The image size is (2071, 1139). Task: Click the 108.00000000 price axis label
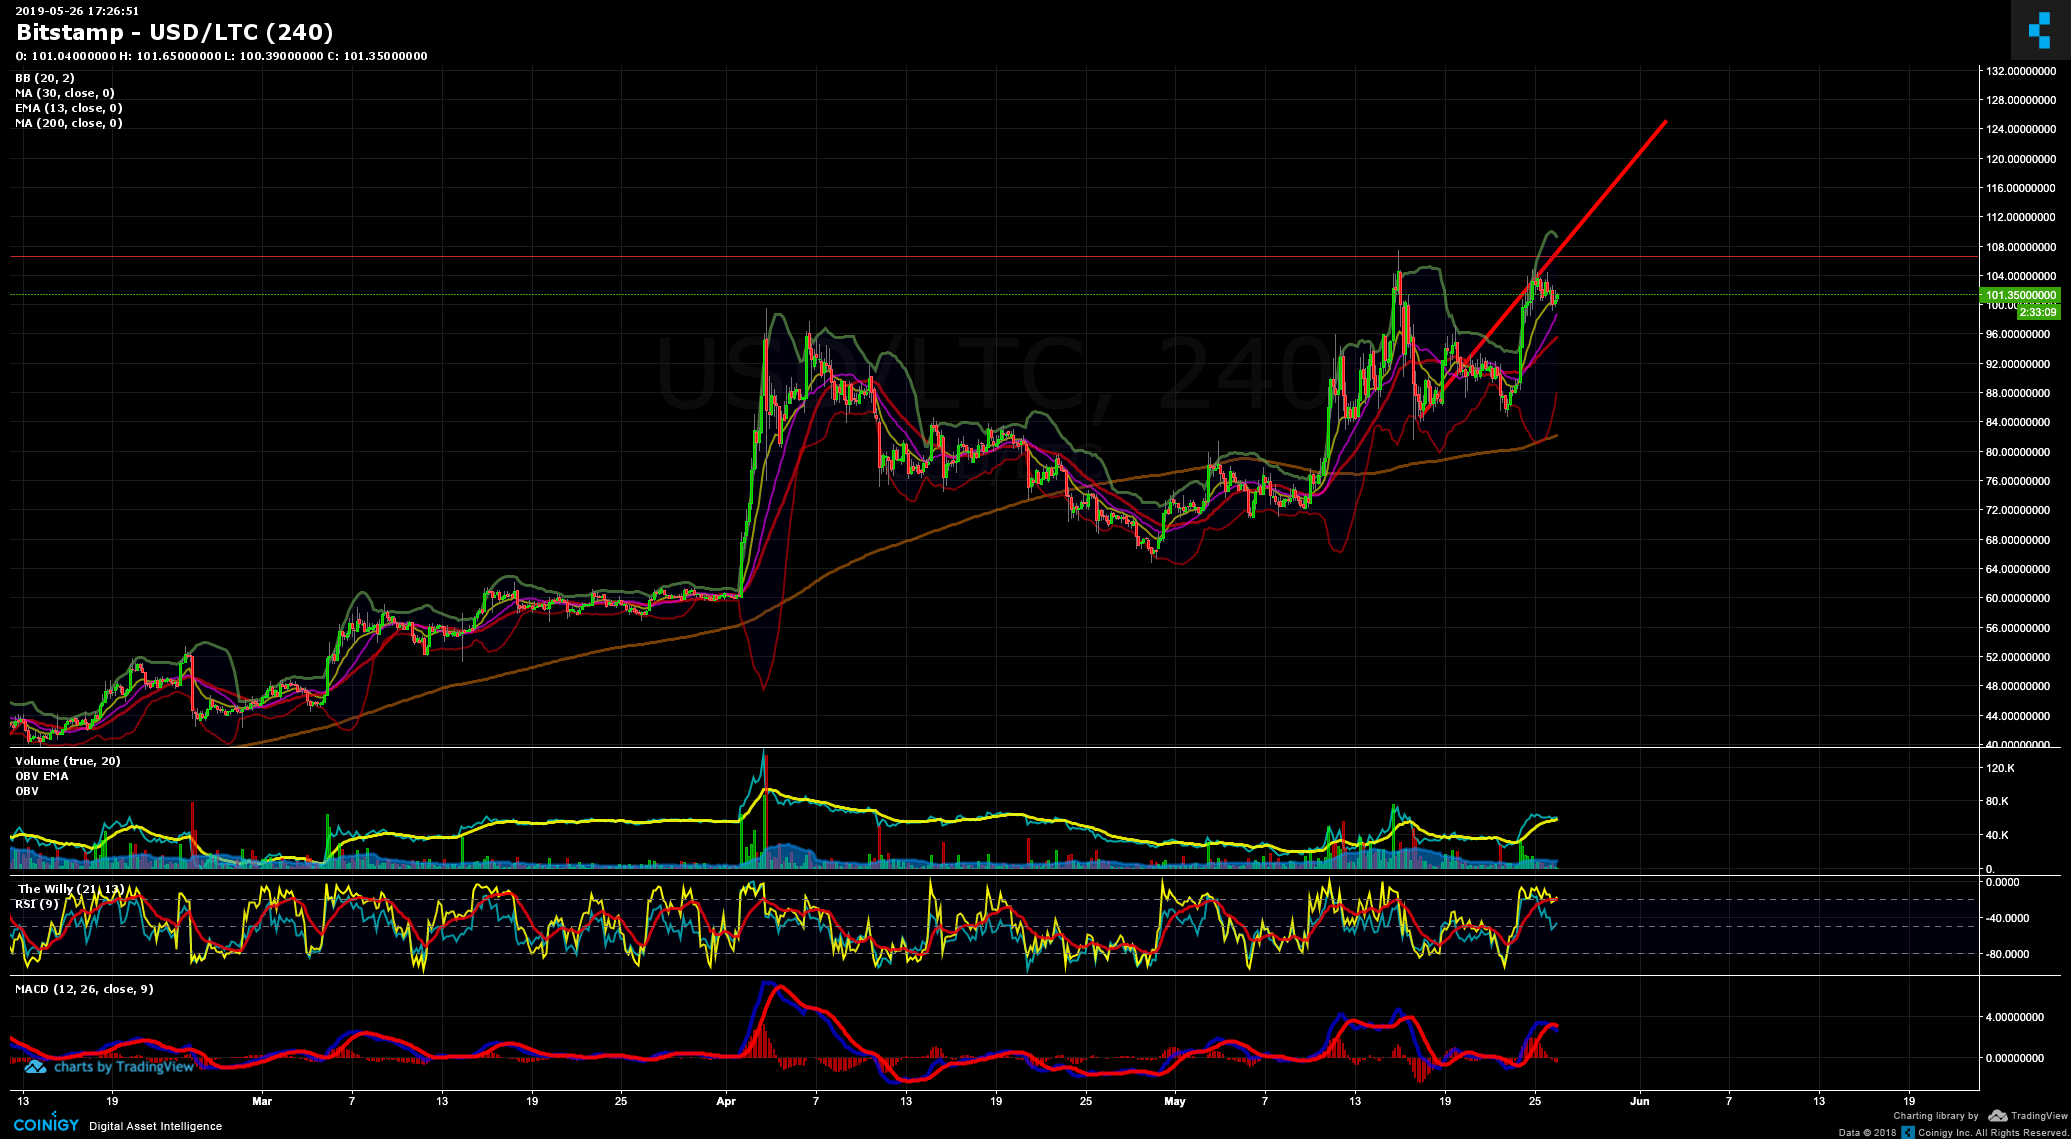2021,247
